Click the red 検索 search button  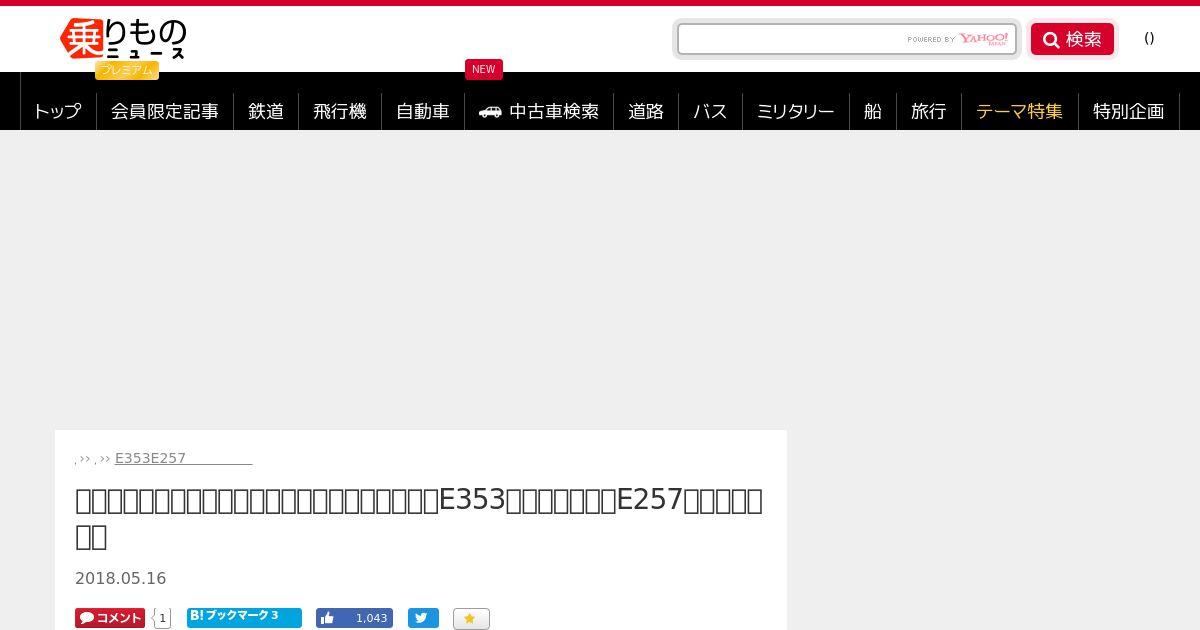point(1072,39)
